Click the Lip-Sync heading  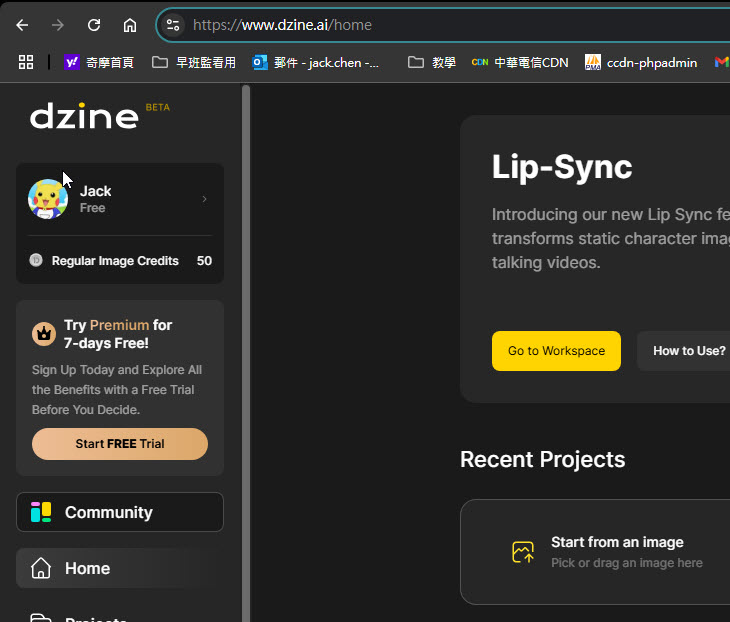tap(562, 167)
